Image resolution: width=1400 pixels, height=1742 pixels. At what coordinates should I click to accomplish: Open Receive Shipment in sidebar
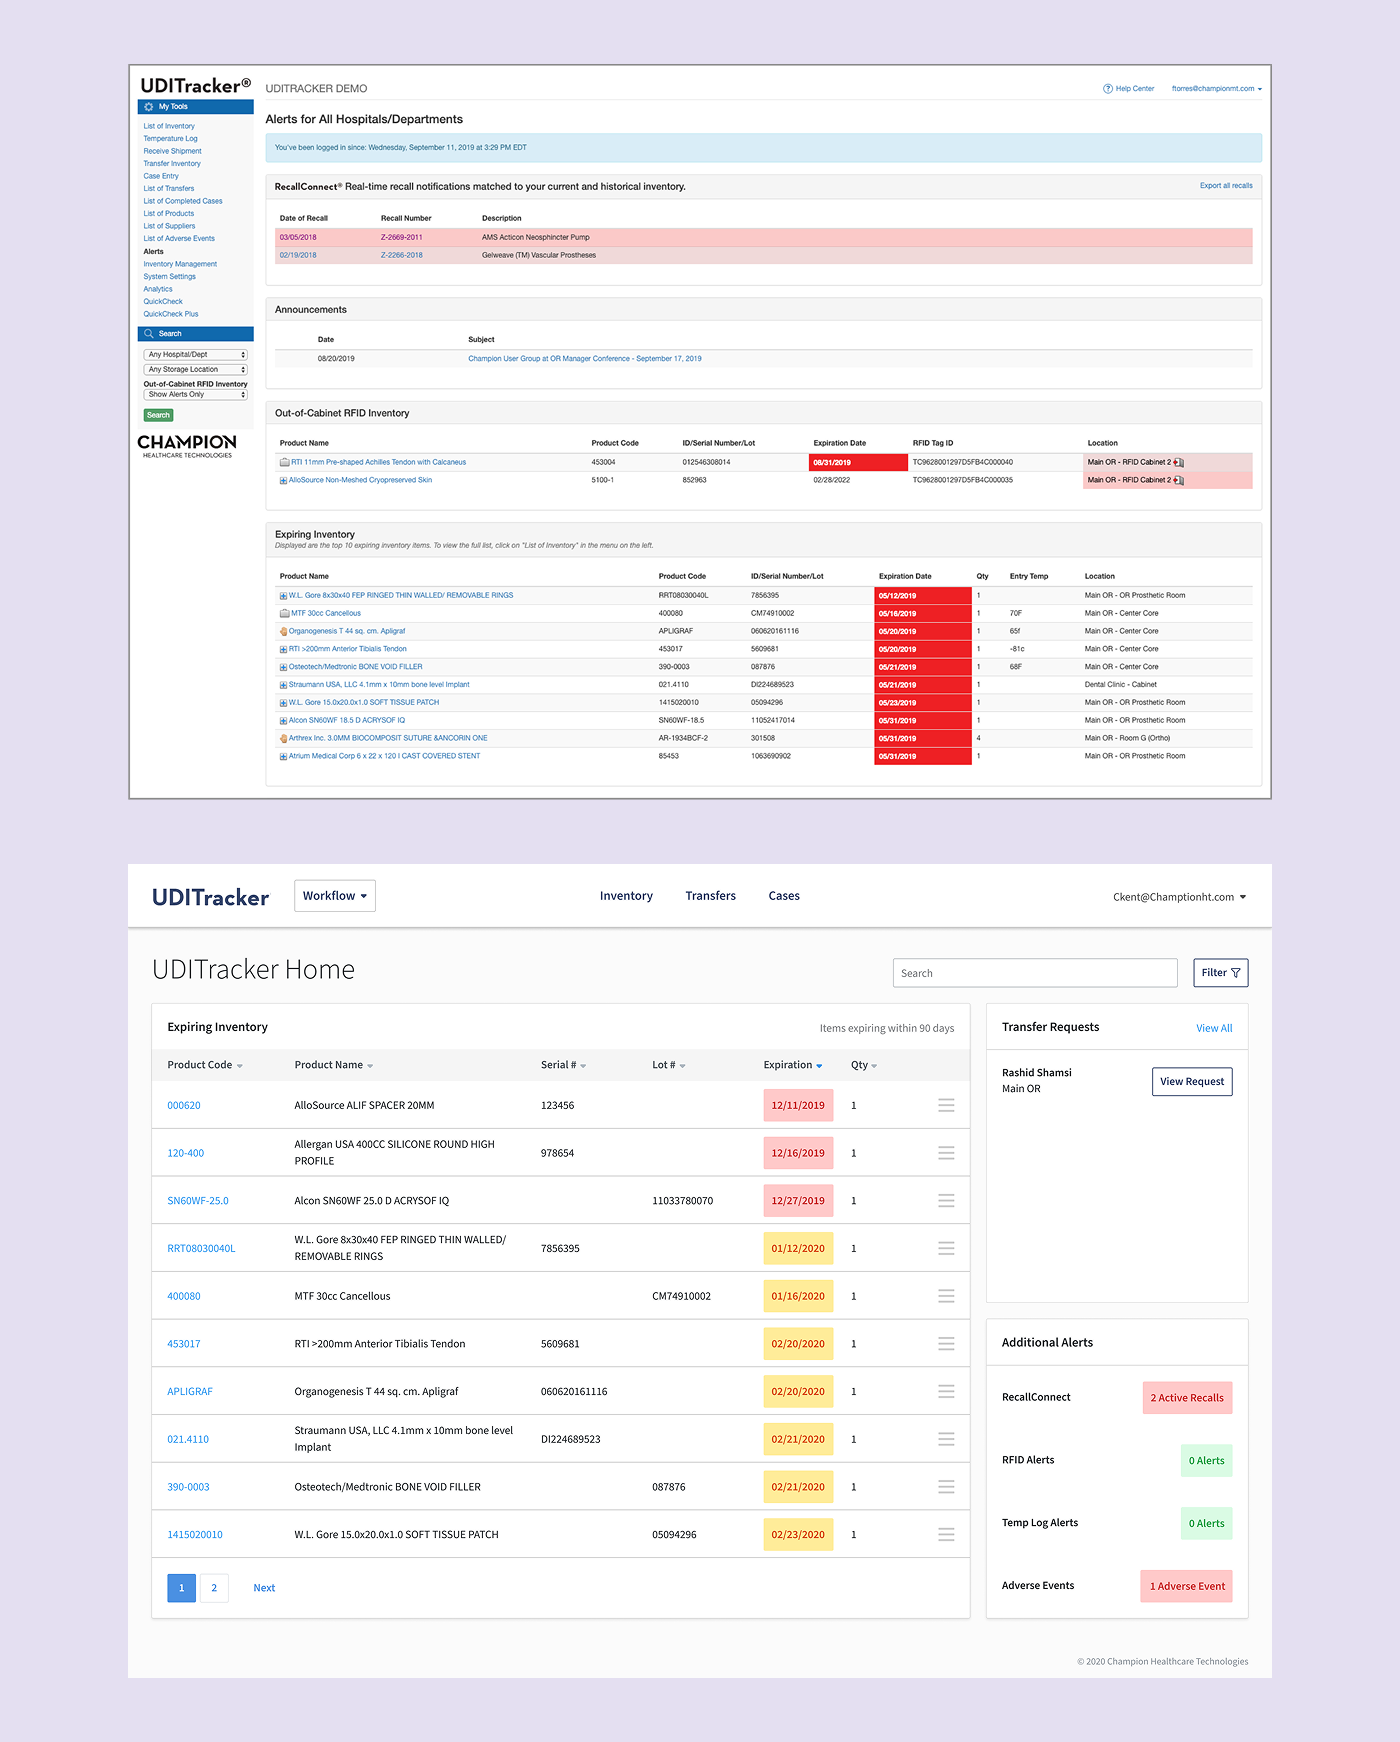point(172,152)
